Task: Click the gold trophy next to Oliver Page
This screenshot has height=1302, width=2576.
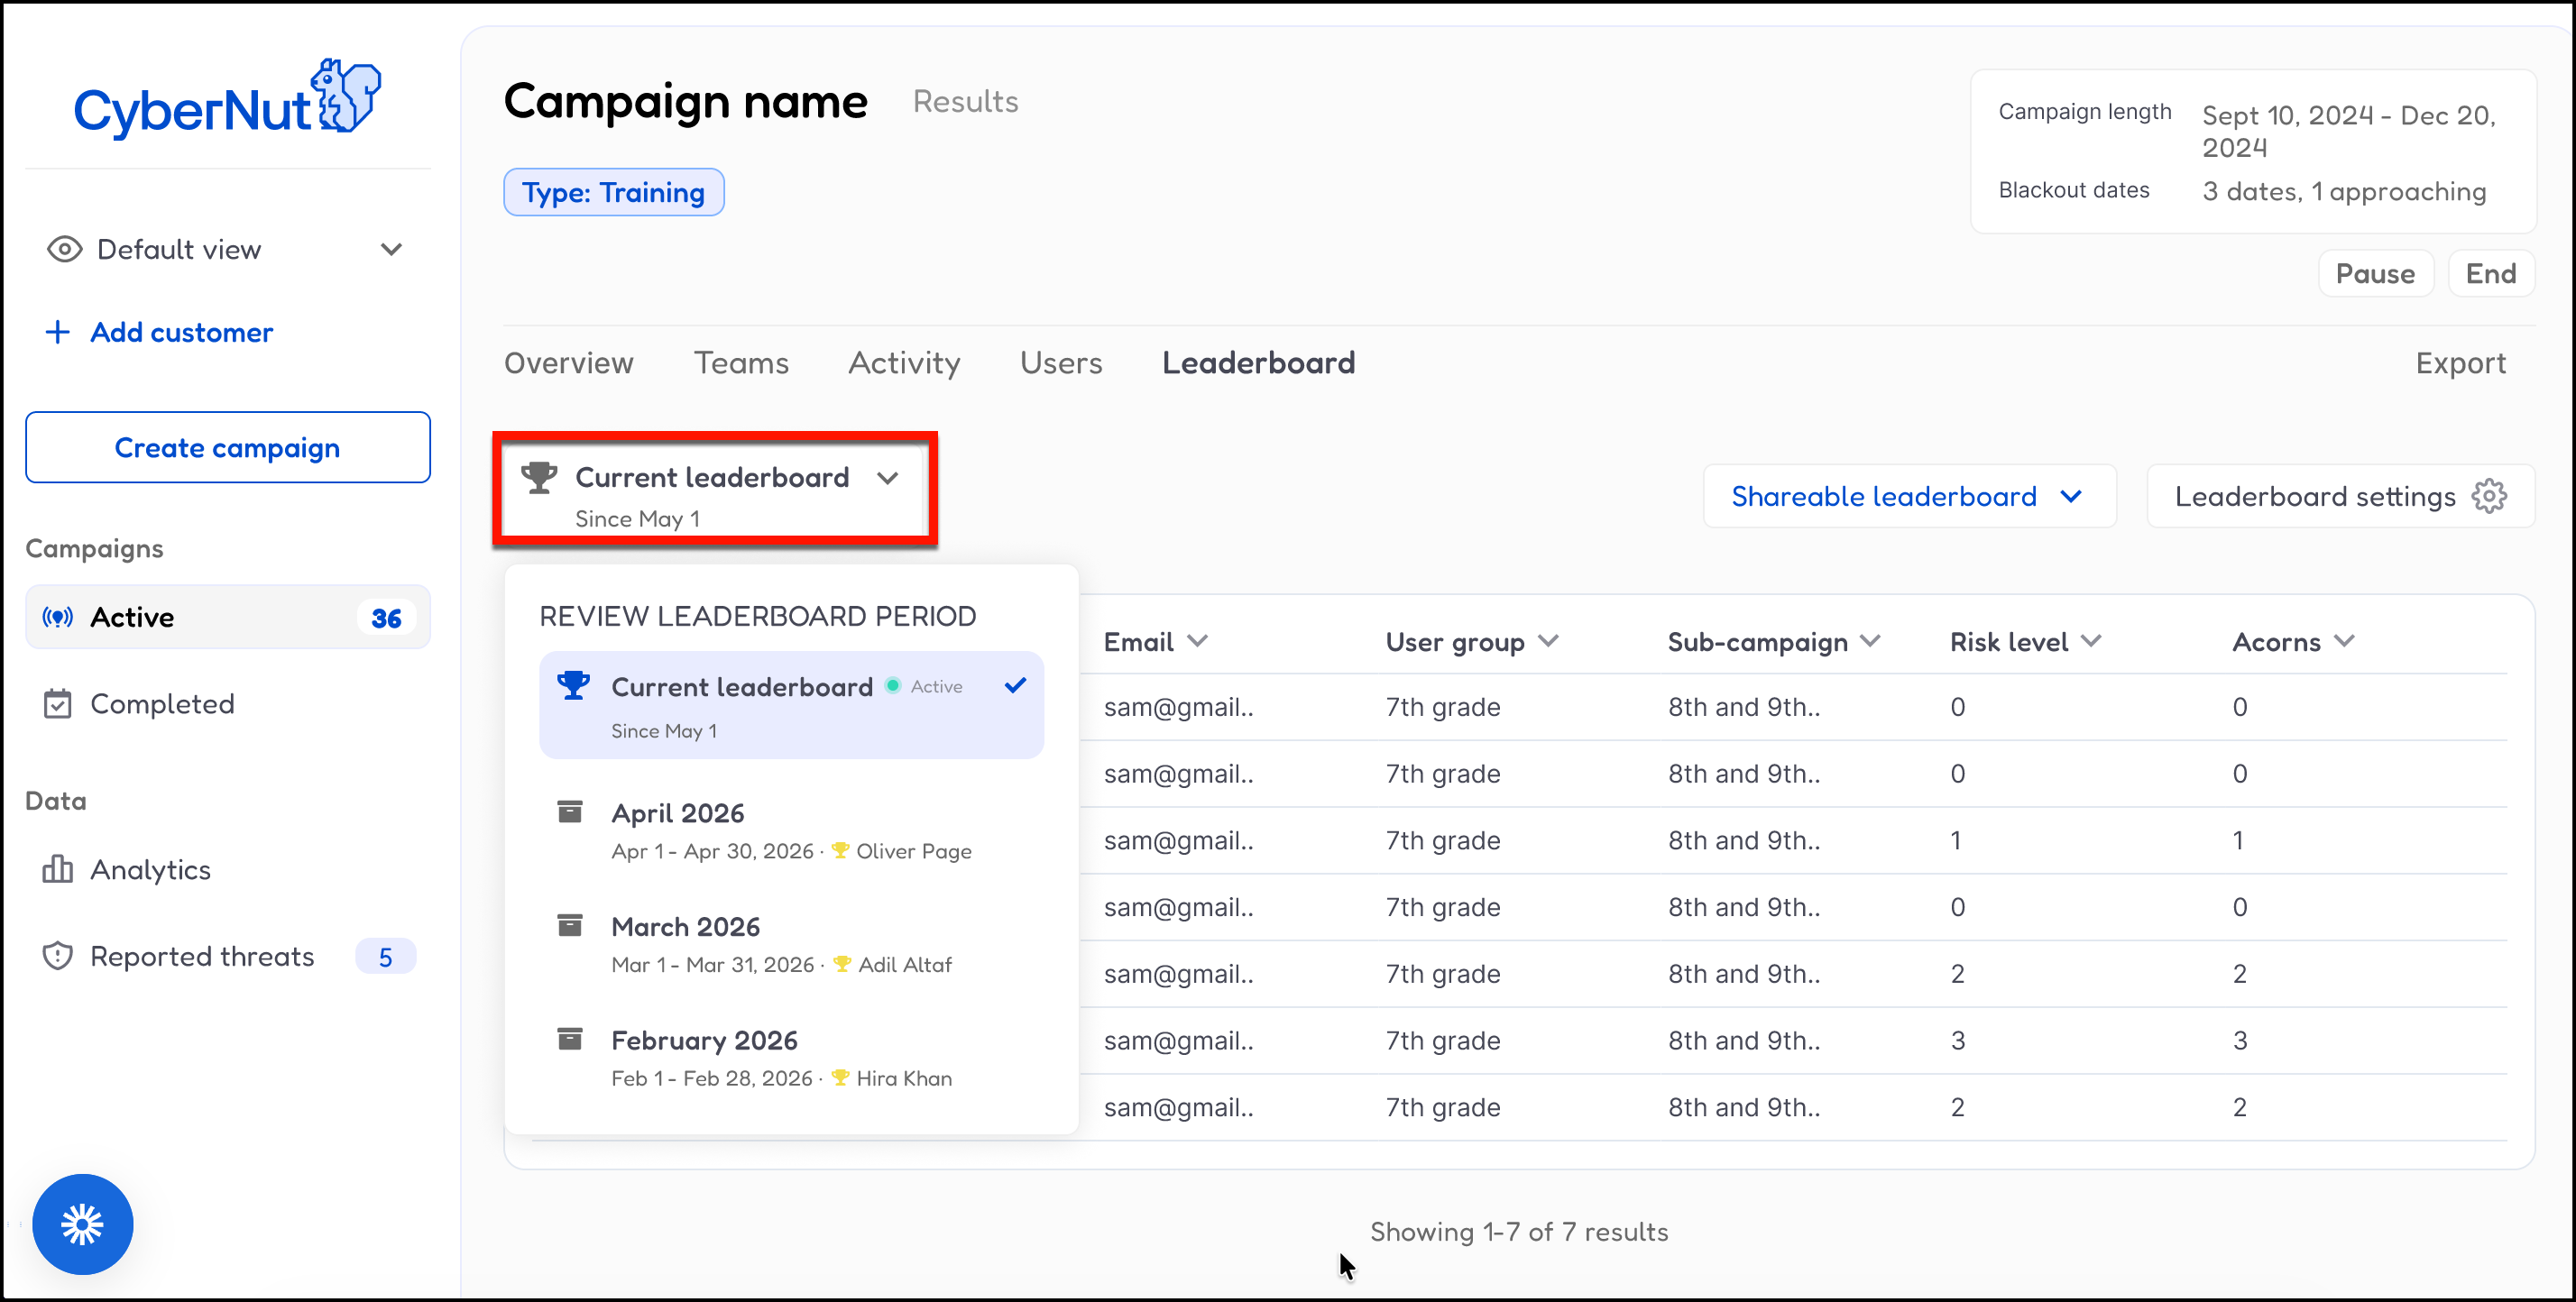Action: coord(840,850)
